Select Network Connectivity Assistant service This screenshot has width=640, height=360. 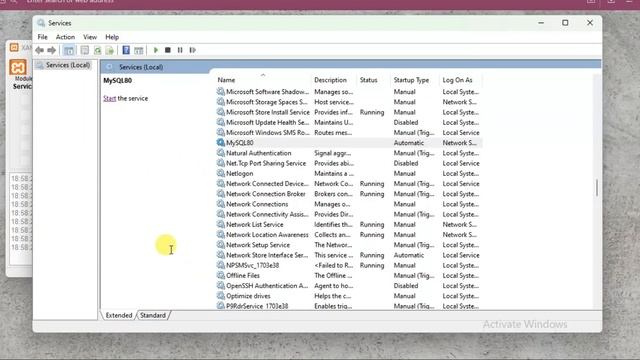pos(349,214)
